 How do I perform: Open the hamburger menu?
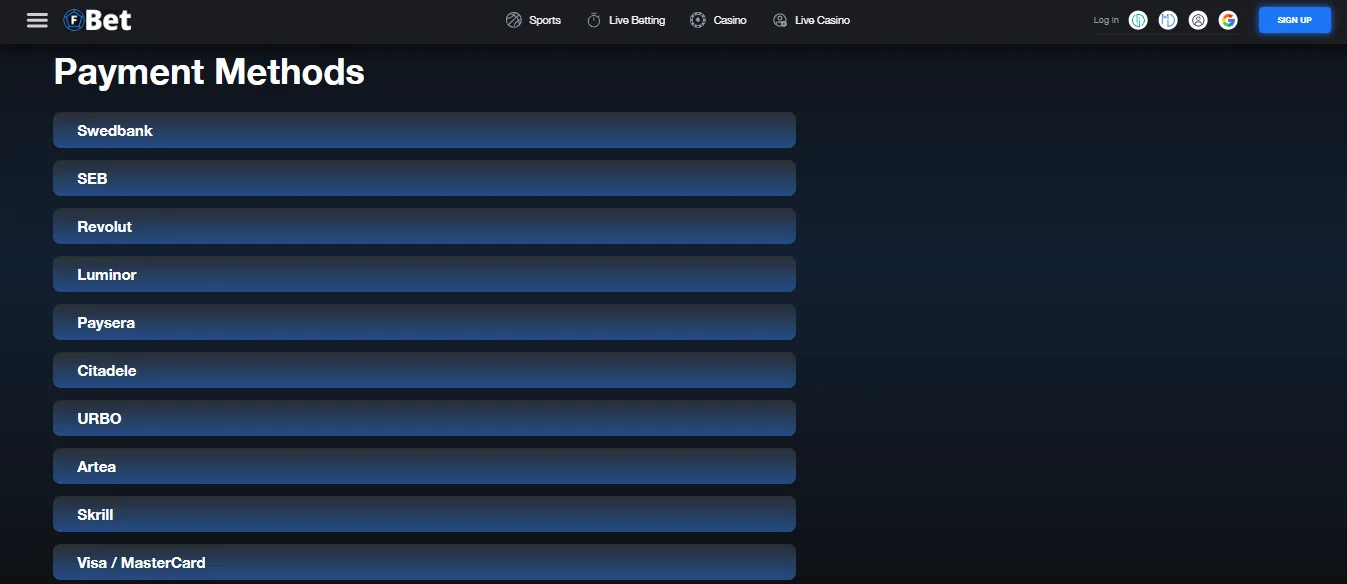tap(37, 20)
